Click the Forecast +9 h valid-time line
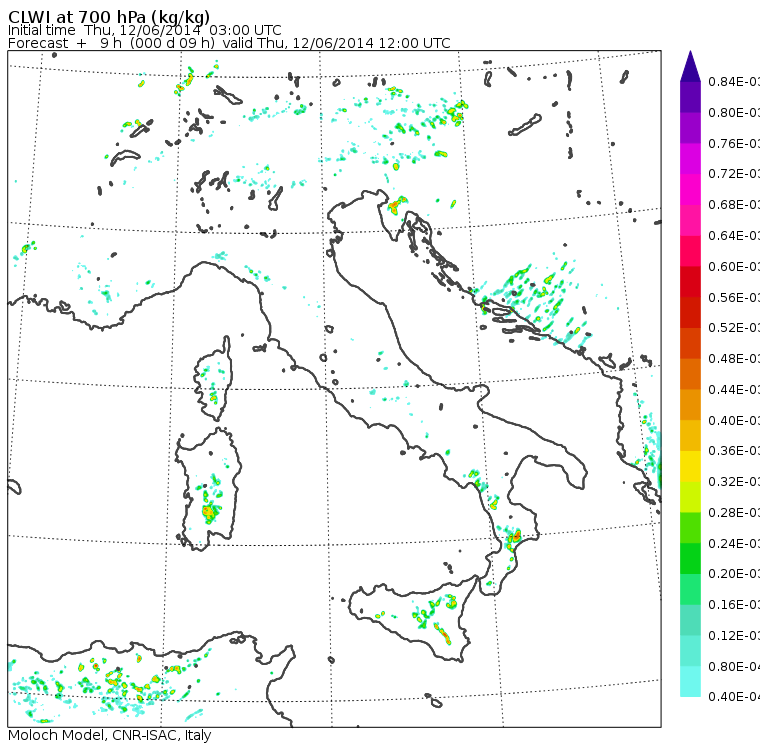 229,43
